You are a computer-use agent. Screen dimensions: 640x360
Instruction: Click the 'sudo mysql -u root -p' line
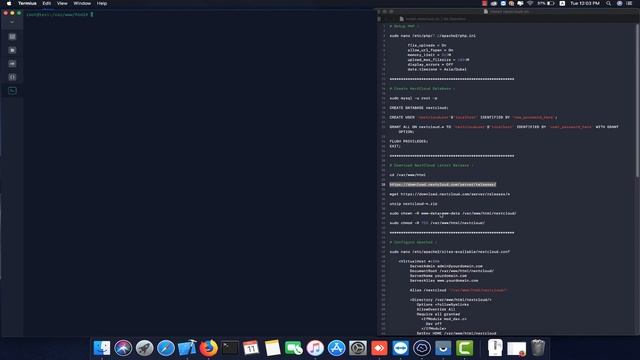tap(413, 98)
